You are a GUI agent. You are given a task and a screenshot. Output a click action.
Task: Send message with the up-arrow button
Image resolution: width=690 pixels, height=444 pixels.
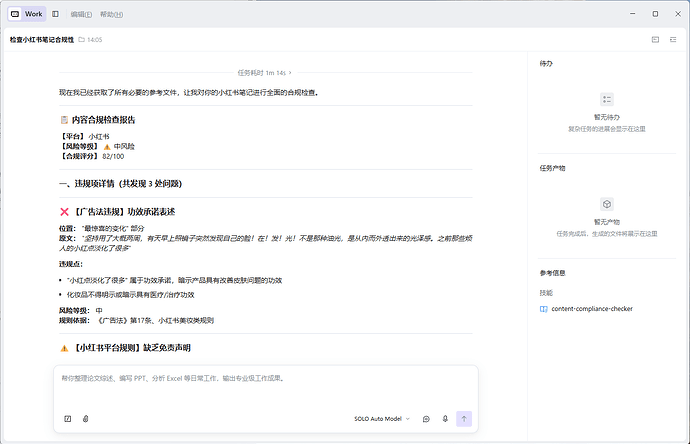click(464, 419)
